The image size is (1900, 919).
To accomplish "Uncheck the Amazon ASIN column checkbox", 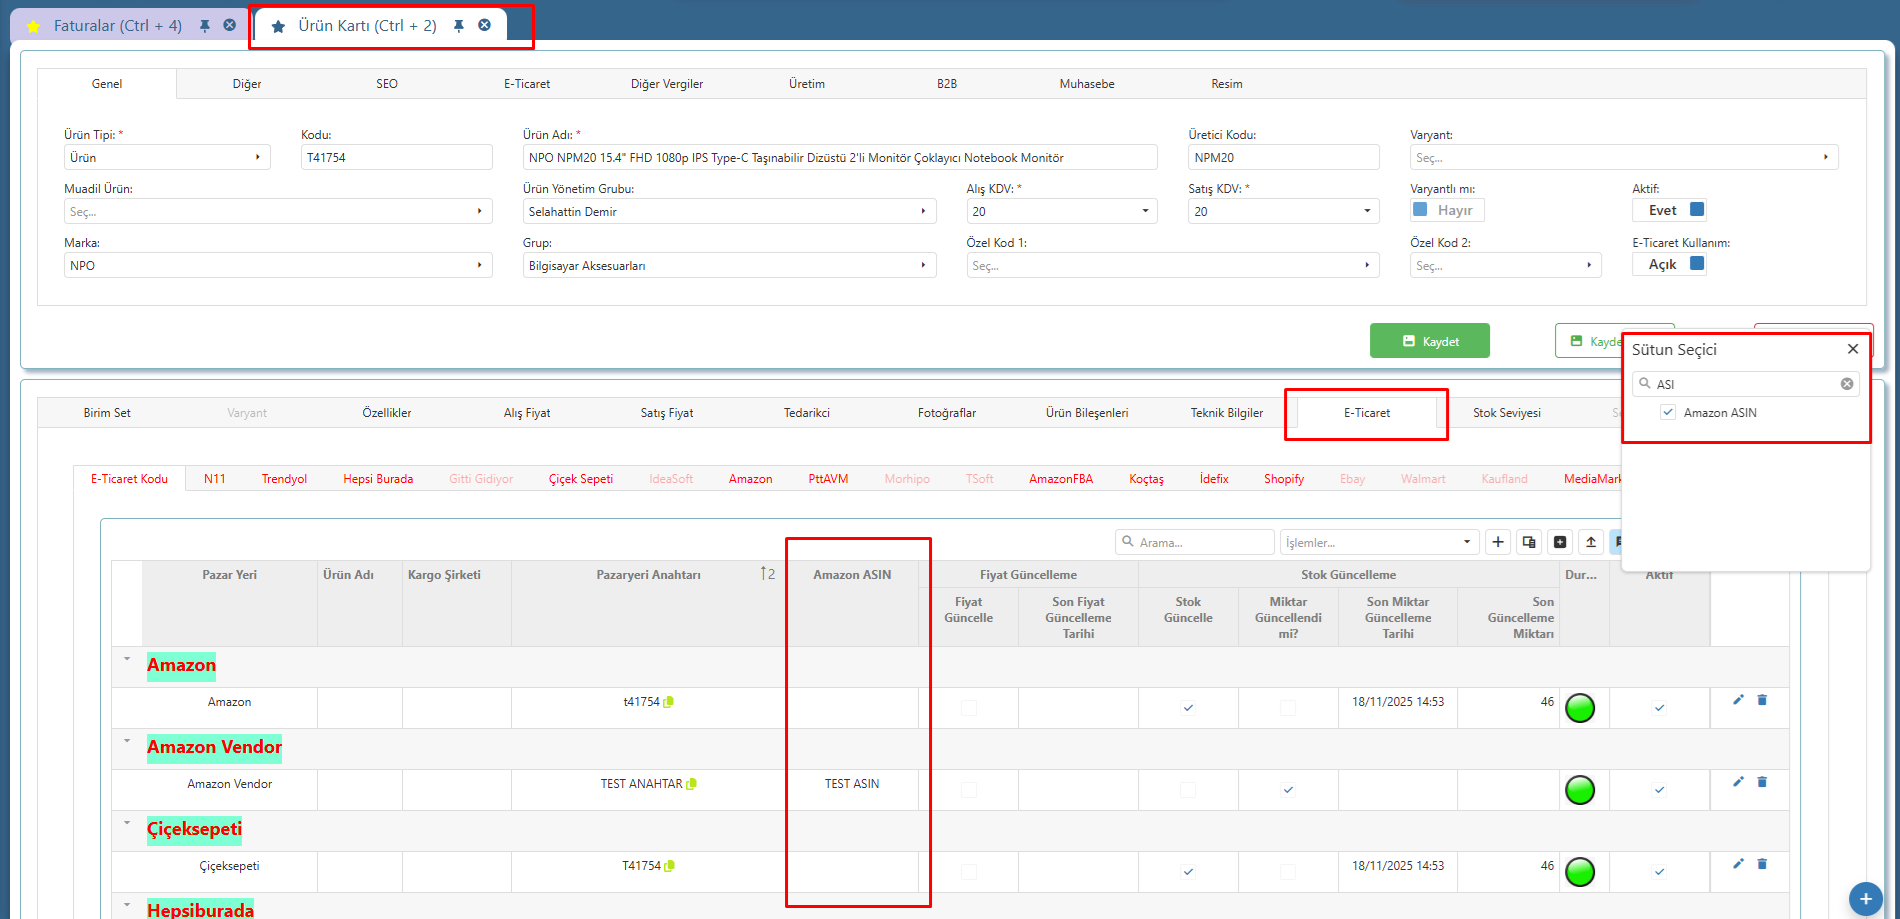I will pyautogui.click(x=1668, y=412).
